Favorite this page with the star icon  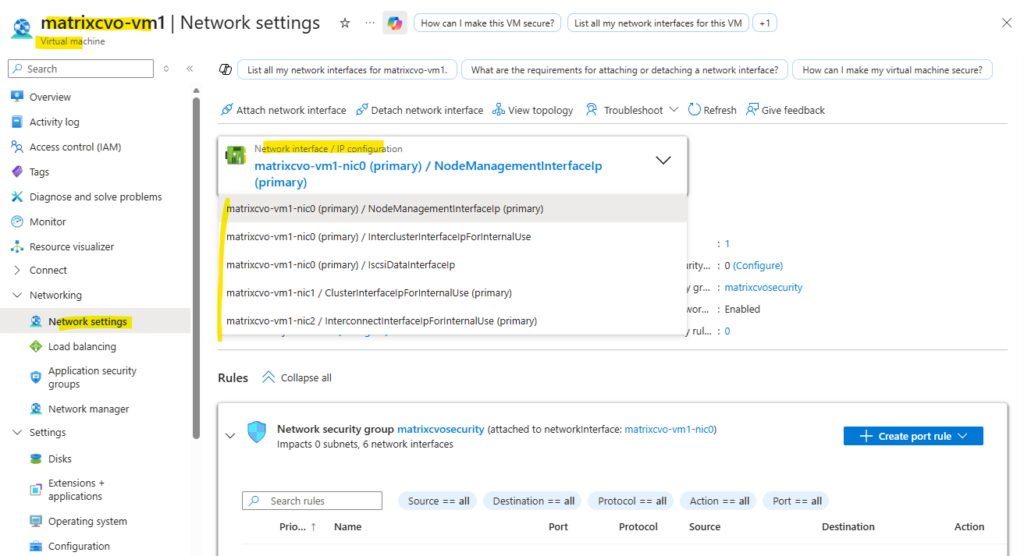click(x=344, y=23)
